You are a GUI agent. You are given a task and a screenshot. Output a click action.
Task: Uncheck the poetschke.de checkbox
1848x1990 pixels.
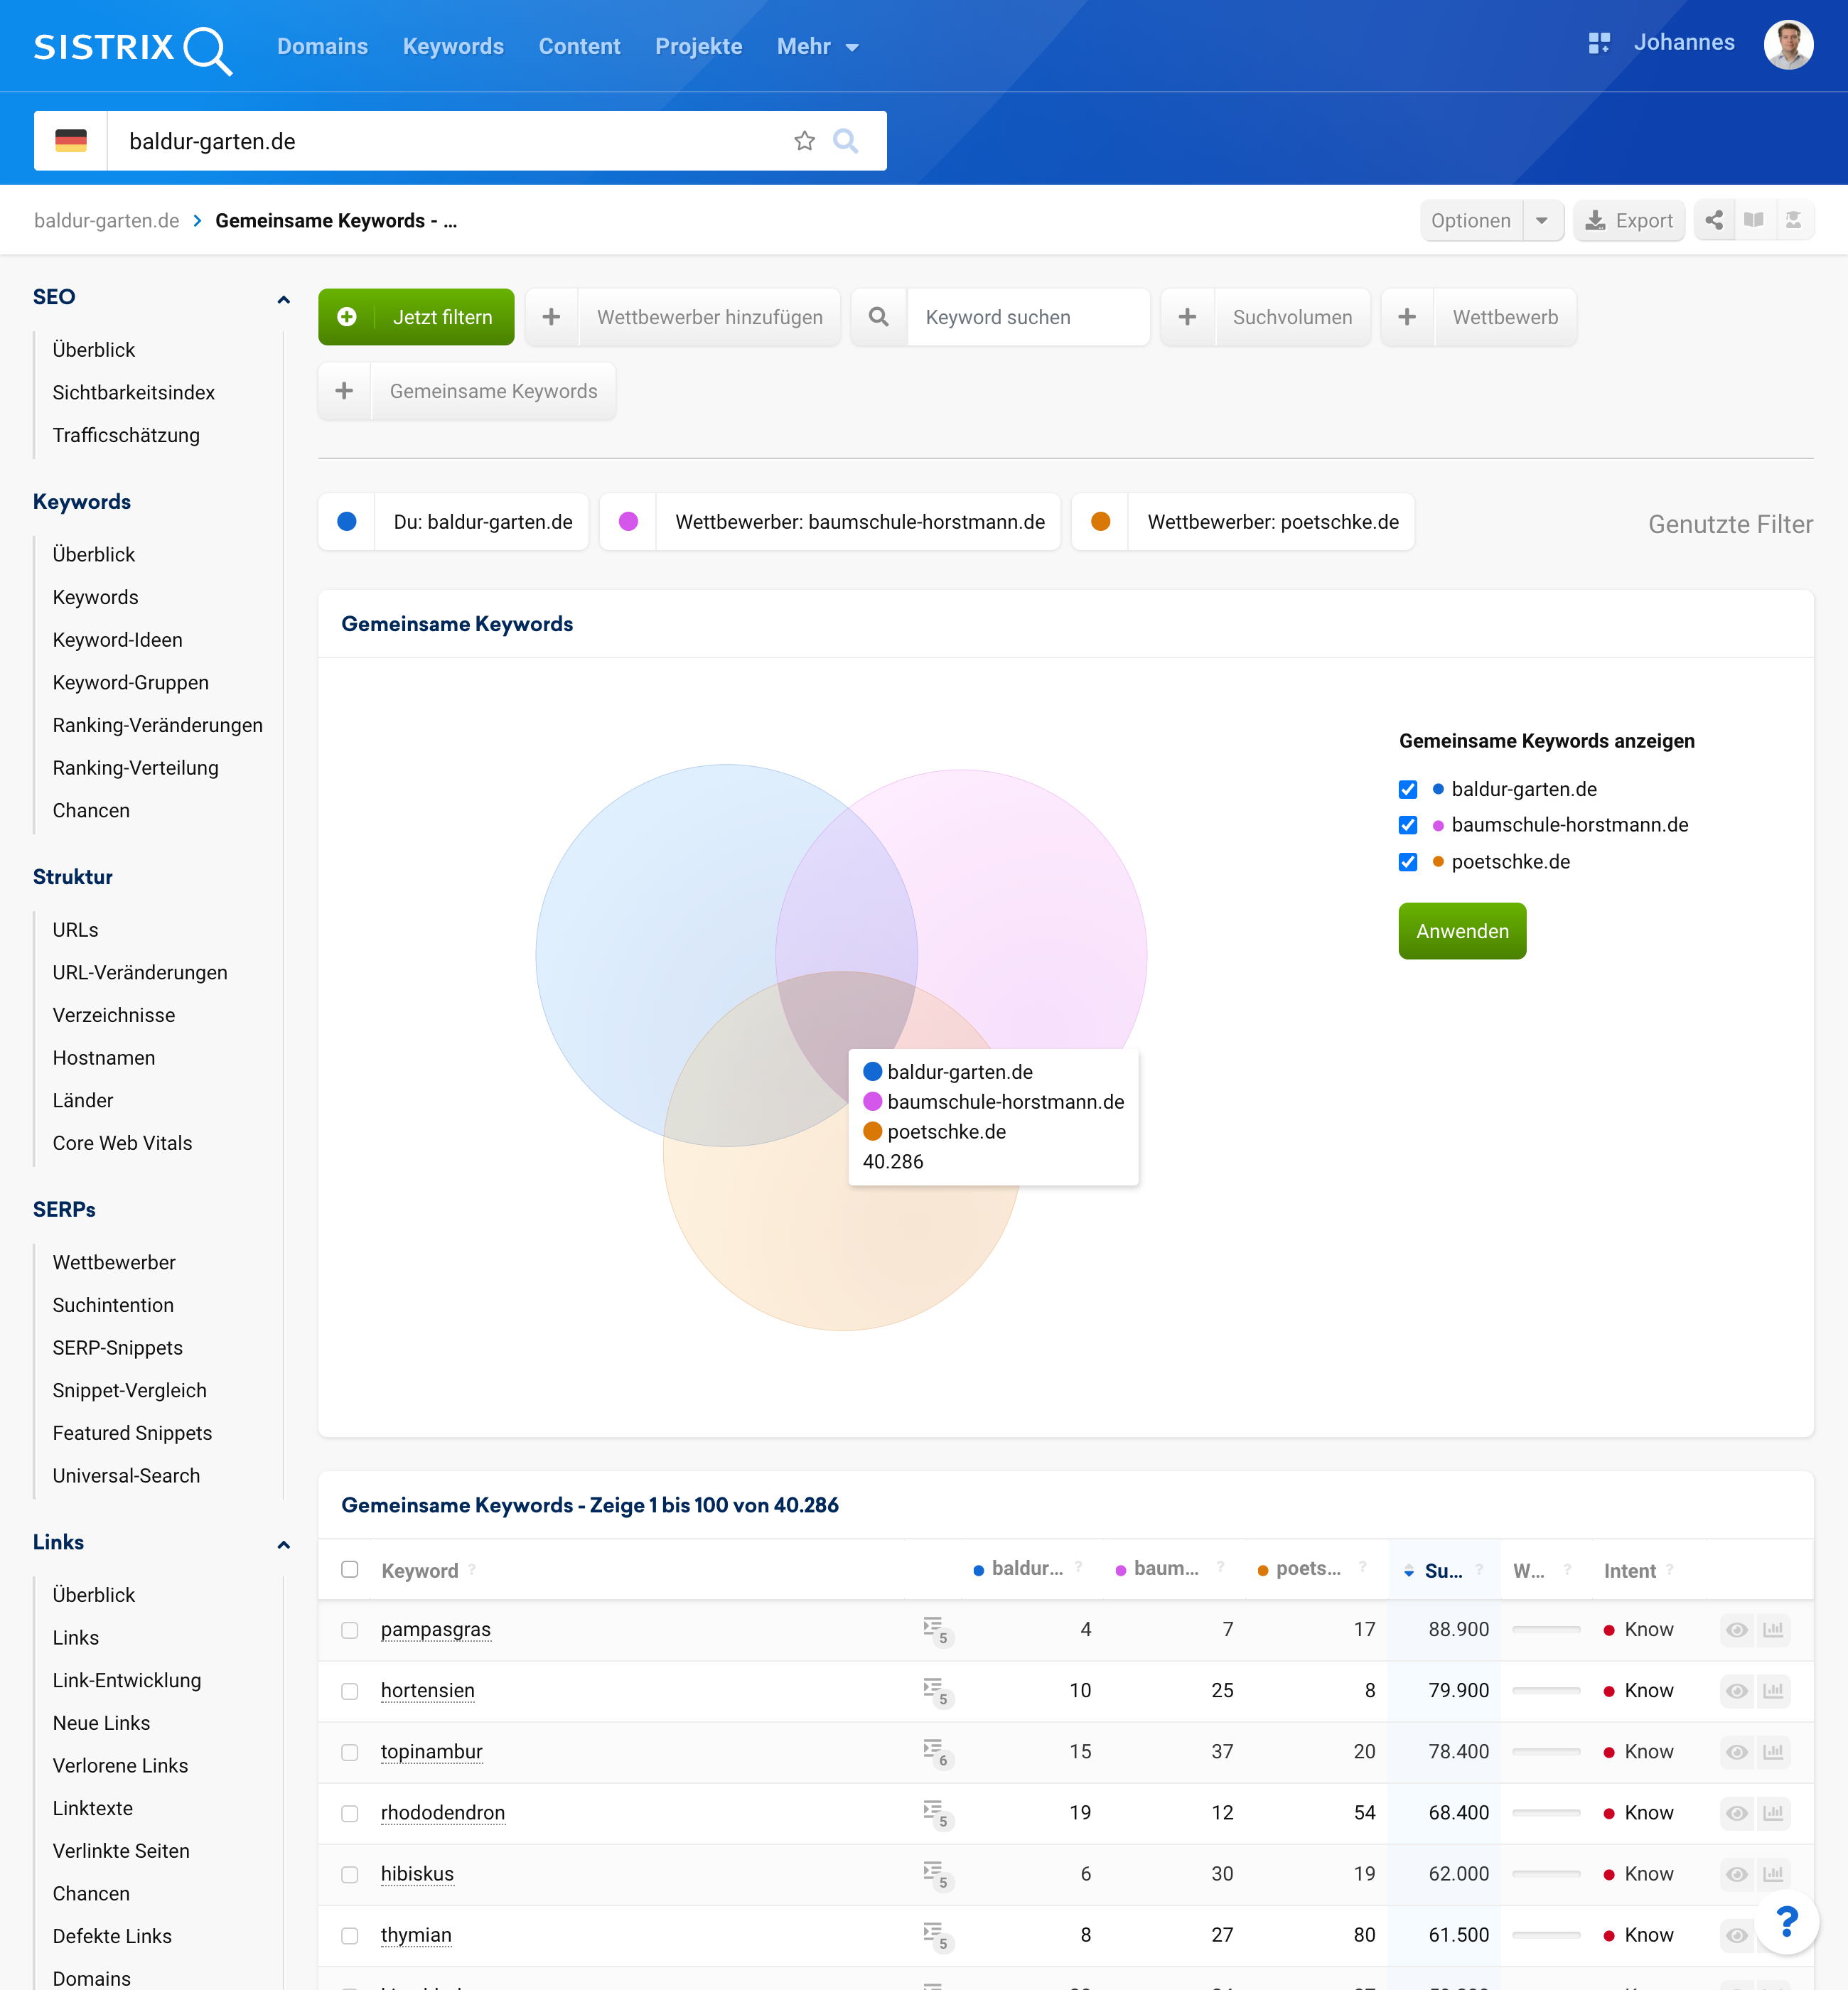pyautogui.click(x=1408, y=862)
